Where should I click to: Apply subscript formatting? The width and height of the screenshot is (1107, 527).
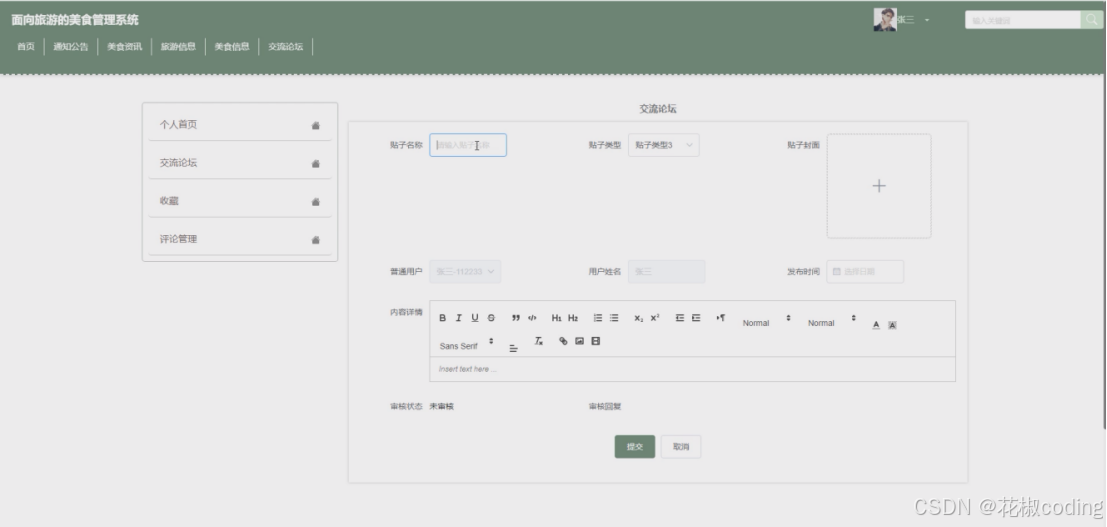(x=638, y=318)
